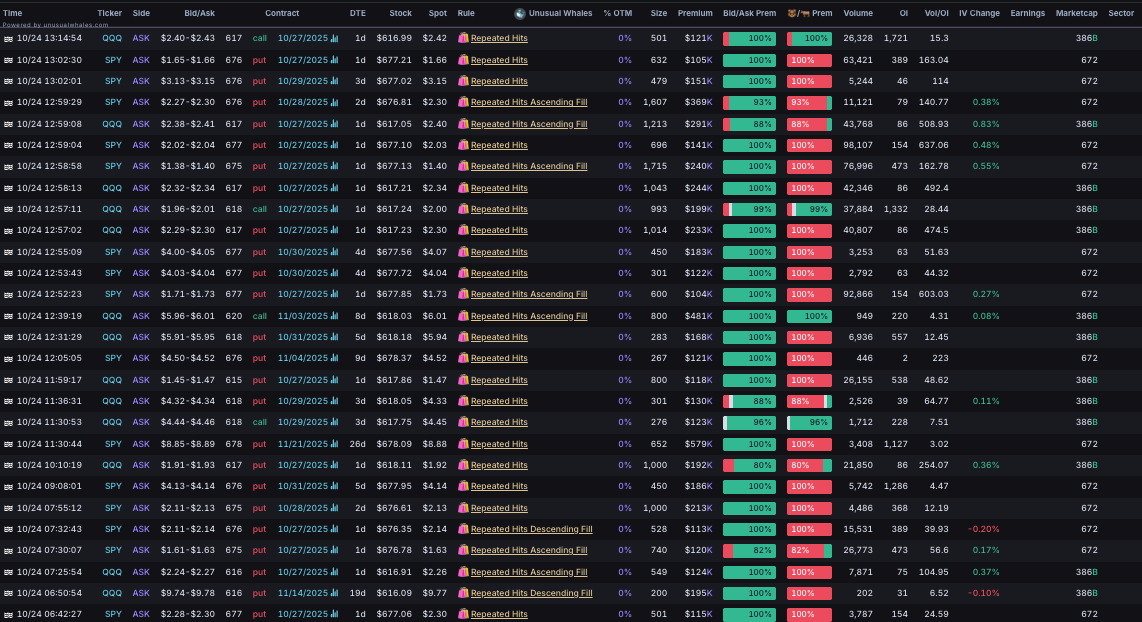Sort by the Premium column header

coord(695,13)
